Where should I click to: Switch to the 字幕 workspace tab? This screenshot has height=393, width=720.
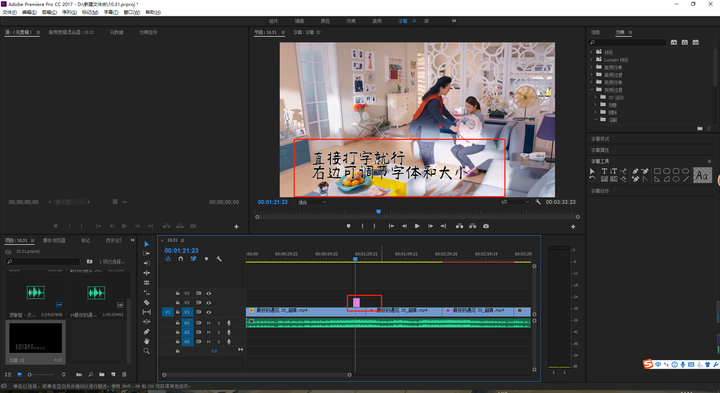(403, 21)
